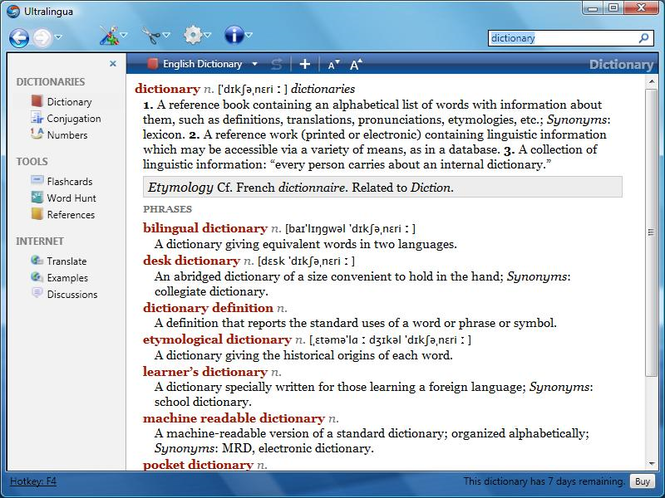The image size is (665, 498).
Task: Click the greyed S swap icon
Action: click(x=277, y=64)
